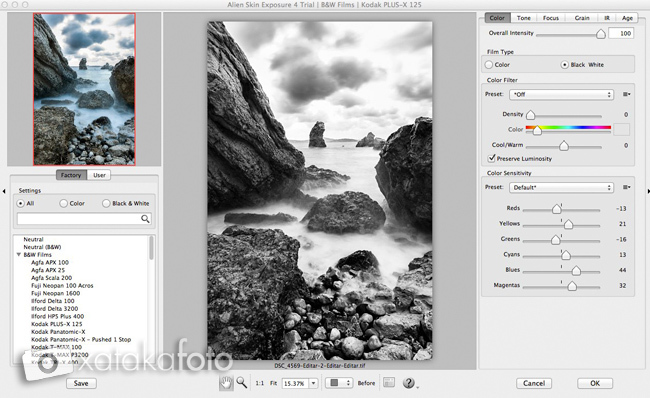
Task: Select the All settings radio button
Action: point(20,203)
